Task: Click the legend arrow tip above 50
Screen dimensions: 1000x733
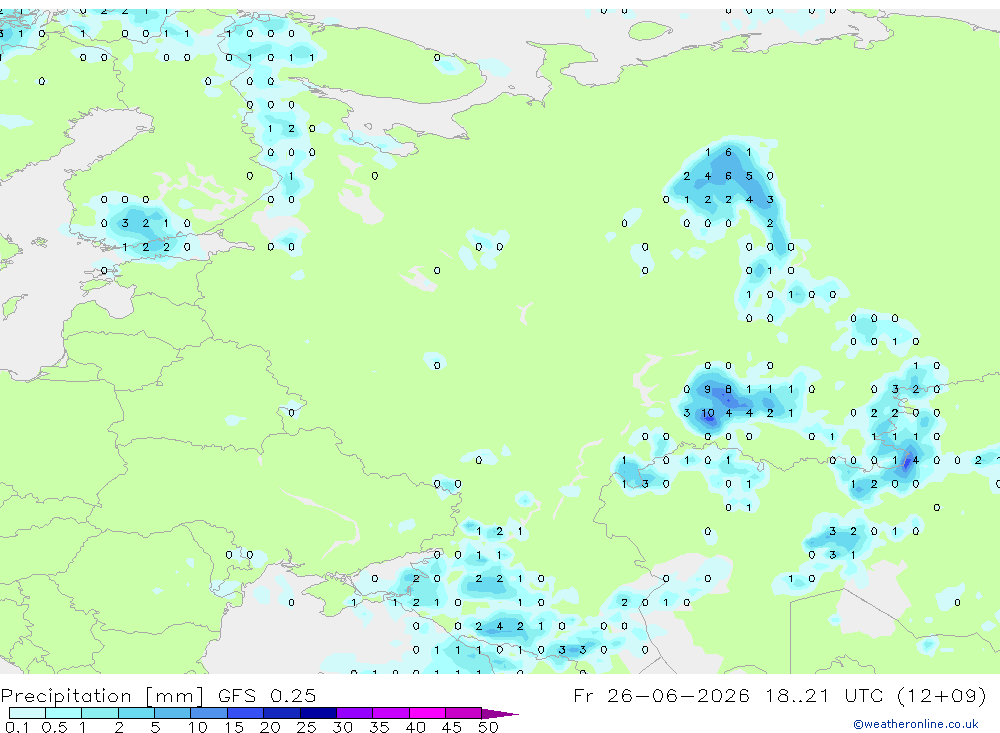Action: [500, 713]
